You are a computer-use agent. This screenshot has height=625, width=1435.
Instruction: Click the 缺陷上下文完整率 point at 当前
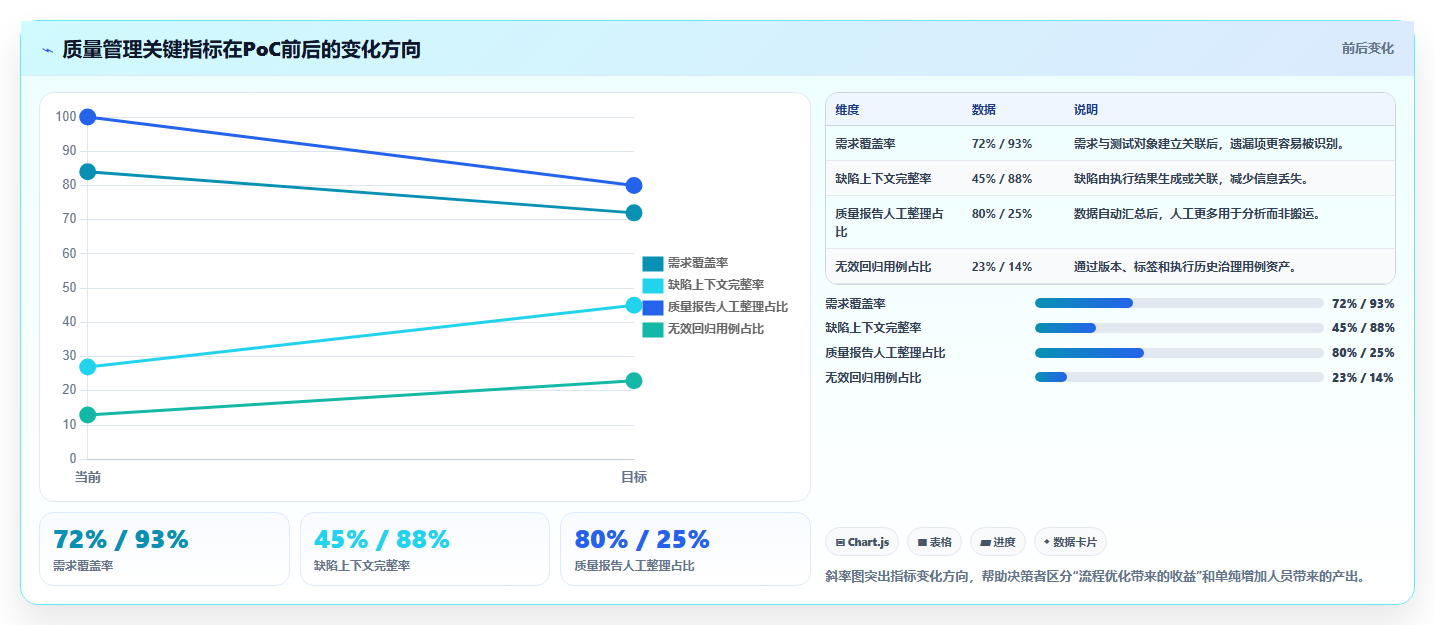click(88, 367)
